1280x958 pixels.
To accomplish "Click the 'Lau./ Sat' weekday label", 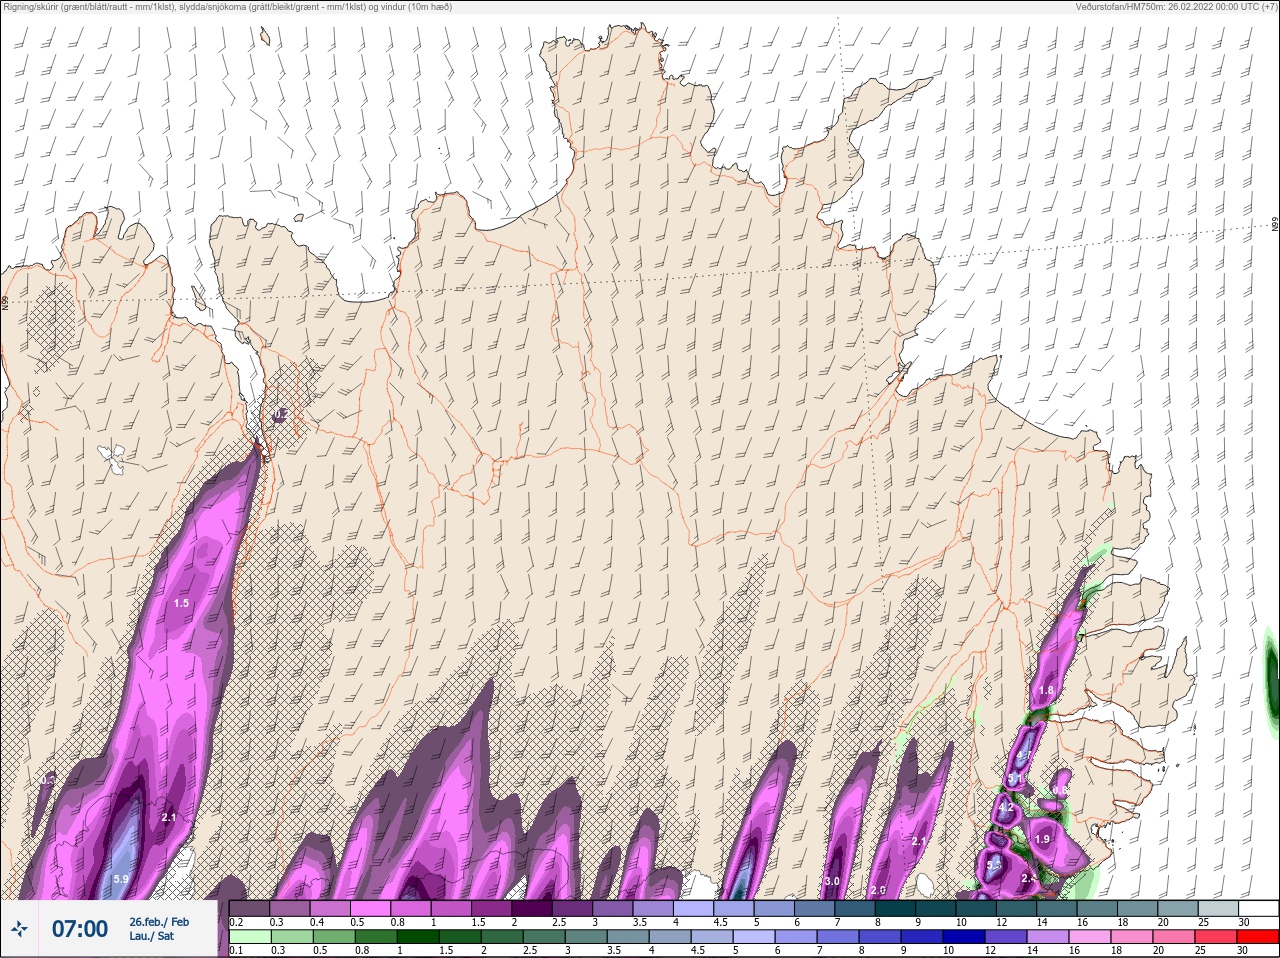I will (152, 937).
